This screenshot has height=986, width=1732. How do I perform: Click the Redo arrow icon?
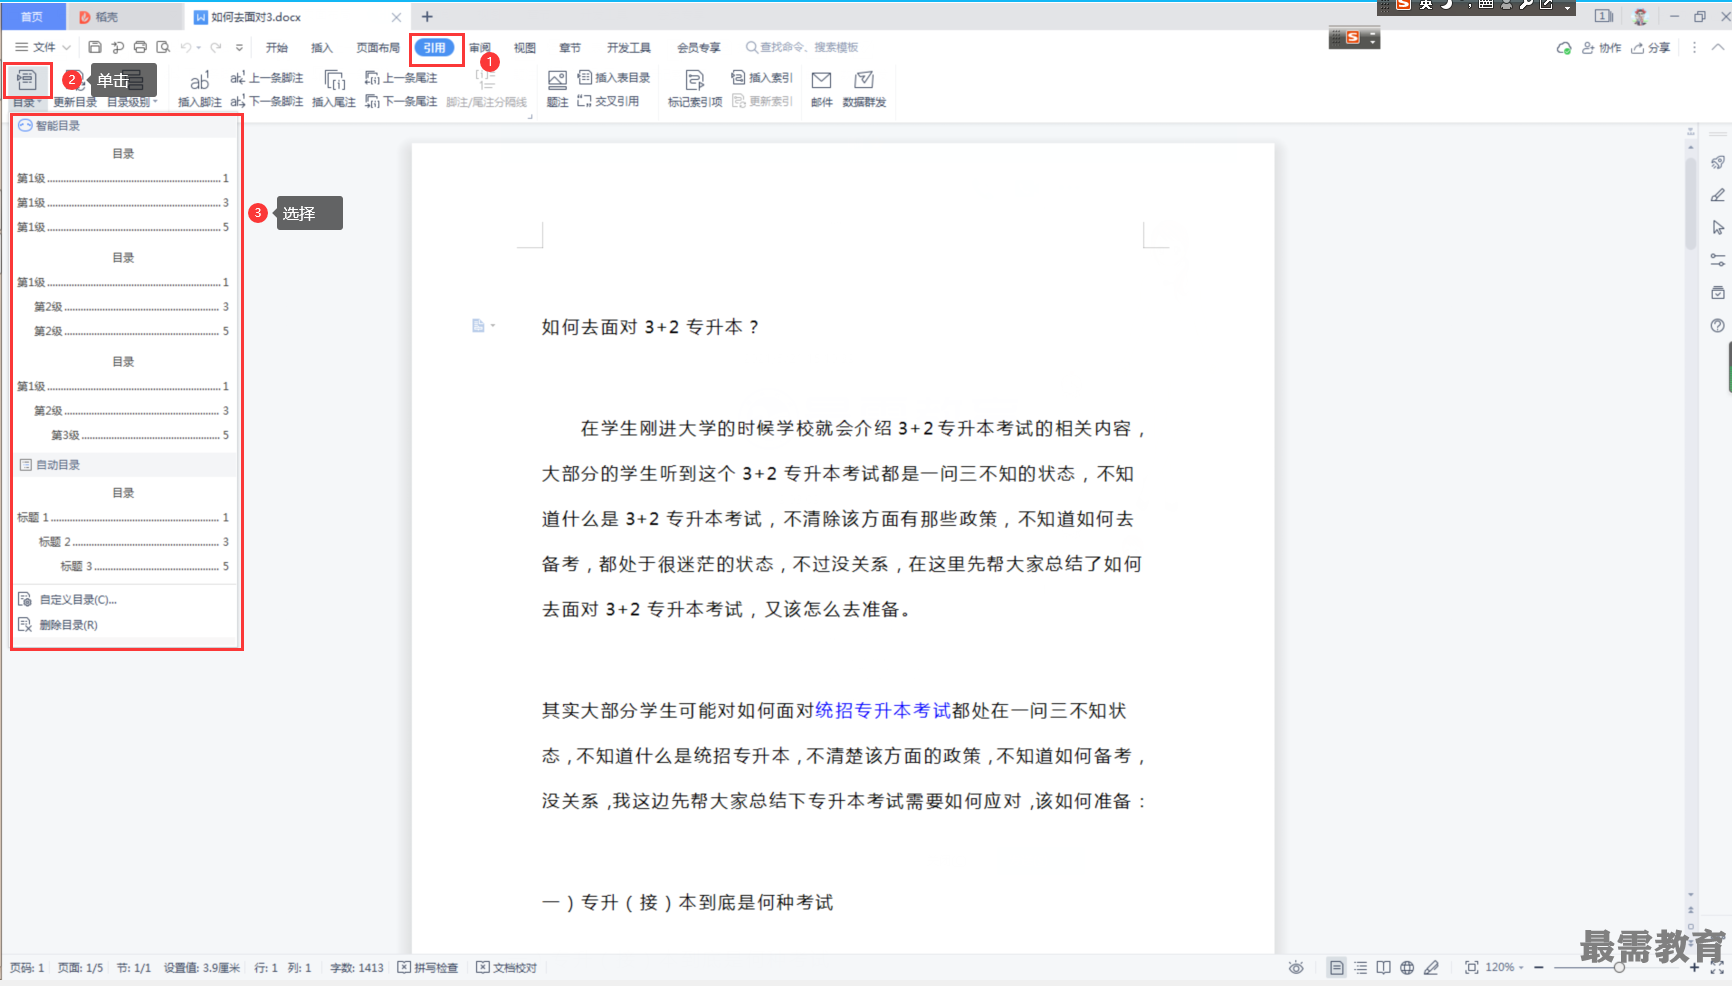[x=216, y=47]
